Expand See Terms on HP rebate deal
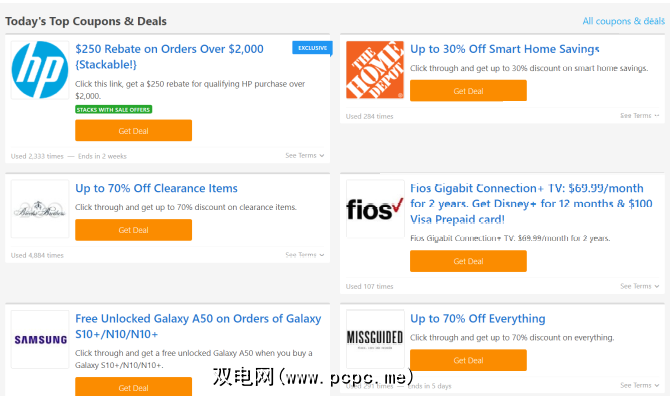Screen dimensions: 670x400 304,156
